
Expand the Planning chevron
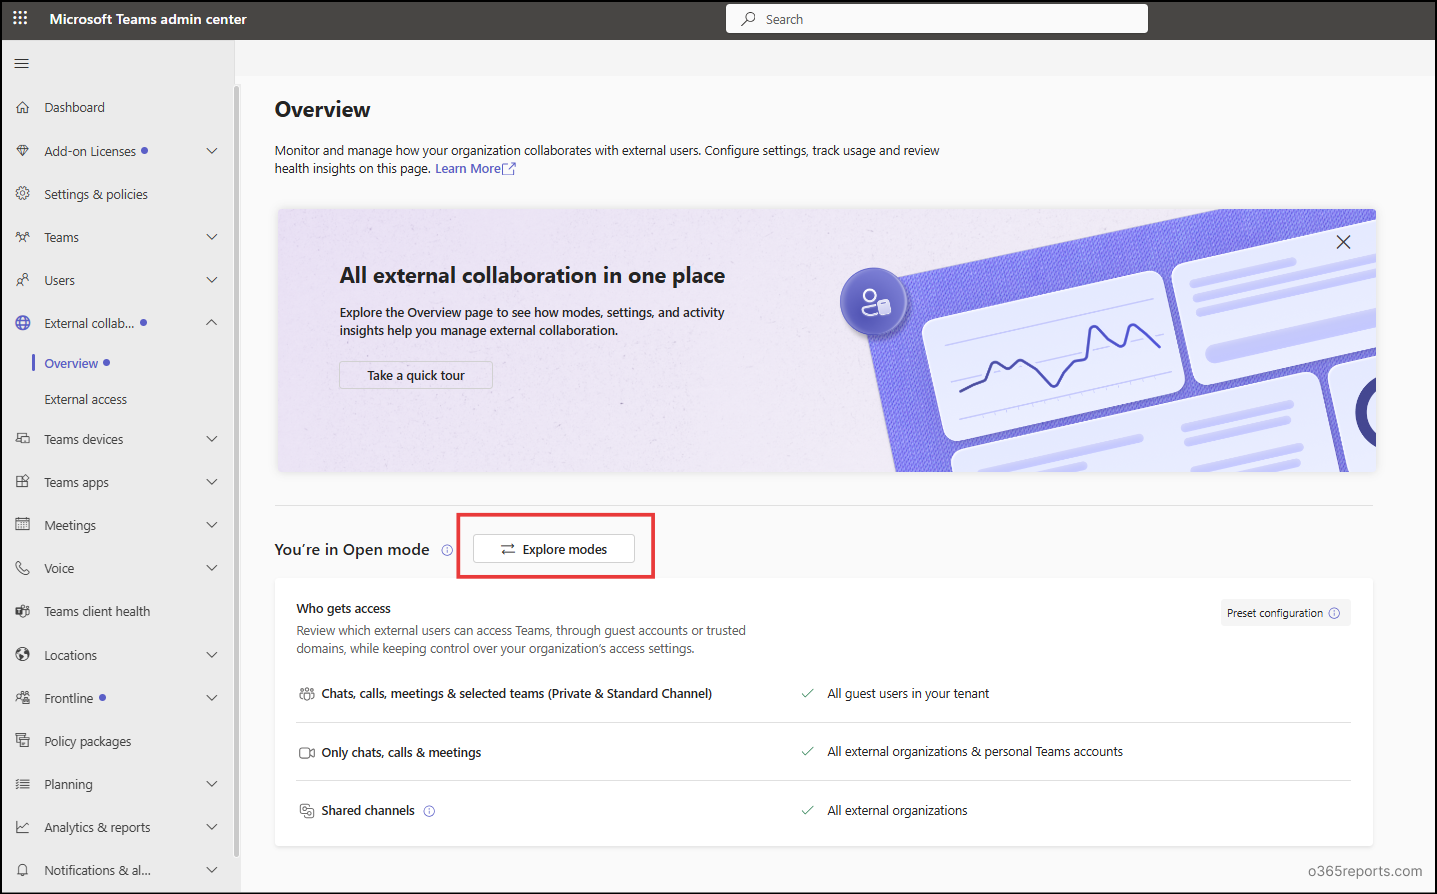click(212, 784)
